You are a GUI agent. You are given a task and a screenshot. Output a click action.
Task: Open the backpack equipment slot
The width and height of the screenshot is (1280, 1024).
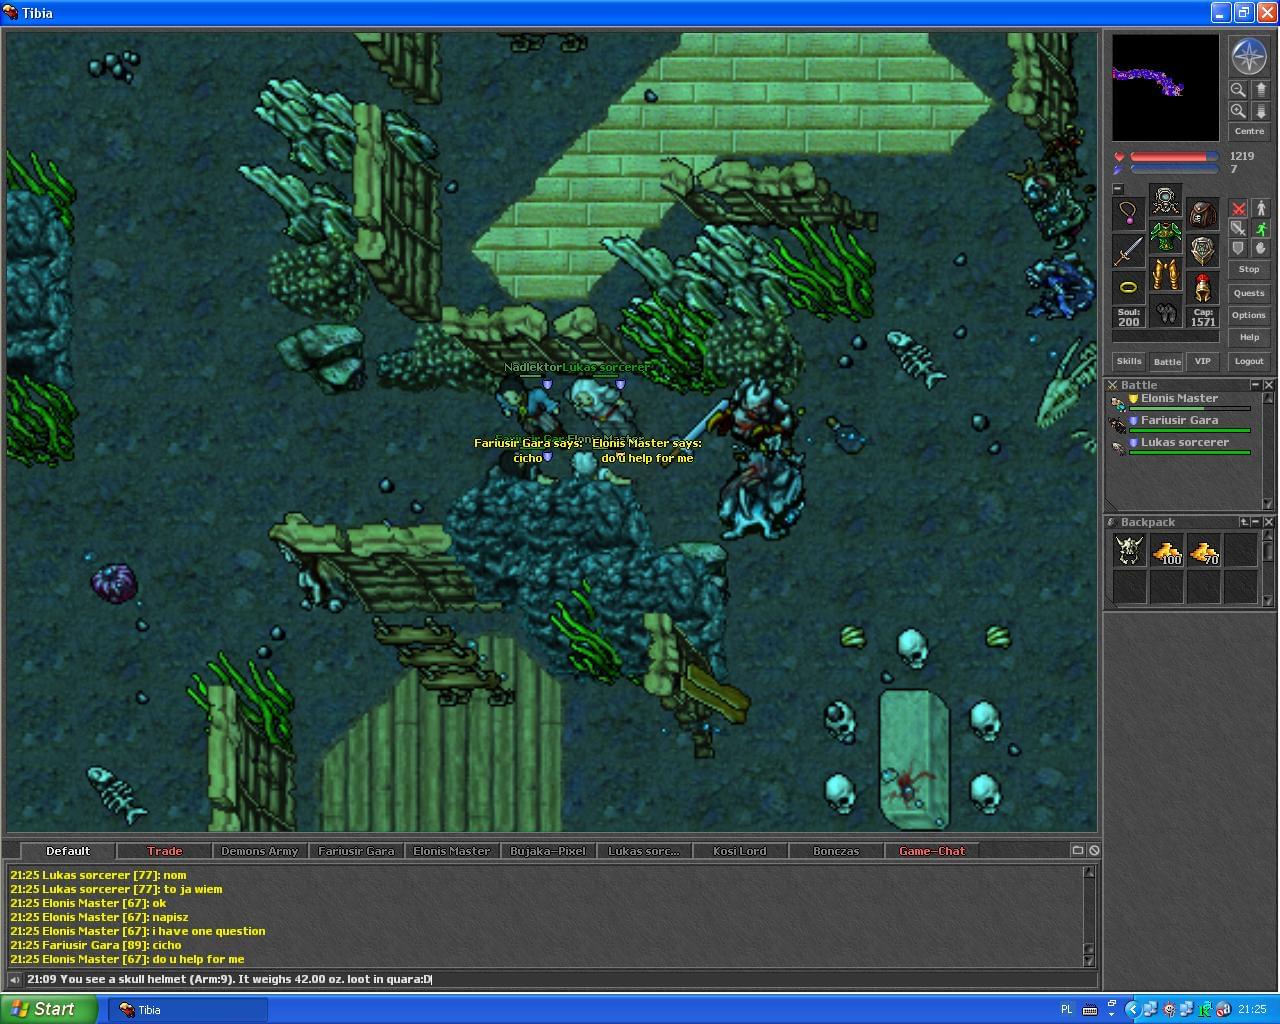click(1202, 213)
